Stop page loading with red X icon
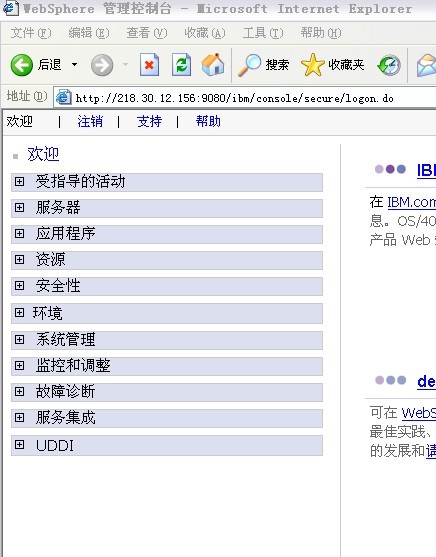Image resolution: width=436 pixels, height=557 pixels. 149,65
